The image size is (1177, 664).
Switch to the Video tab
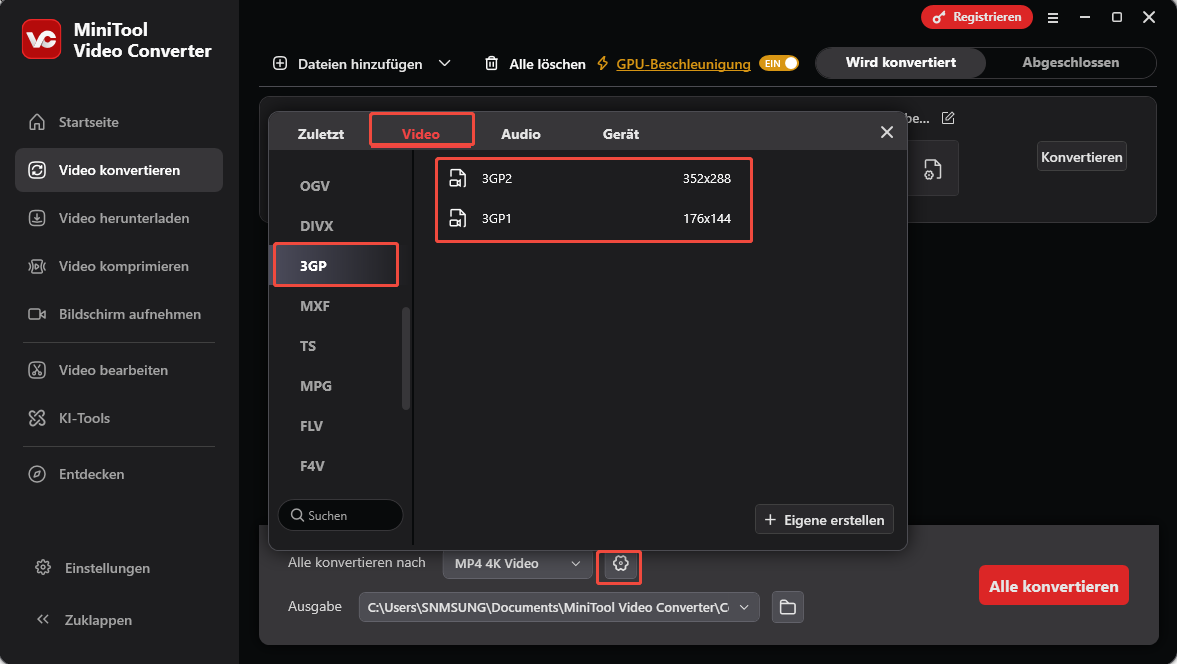click(x=421, y=134)
